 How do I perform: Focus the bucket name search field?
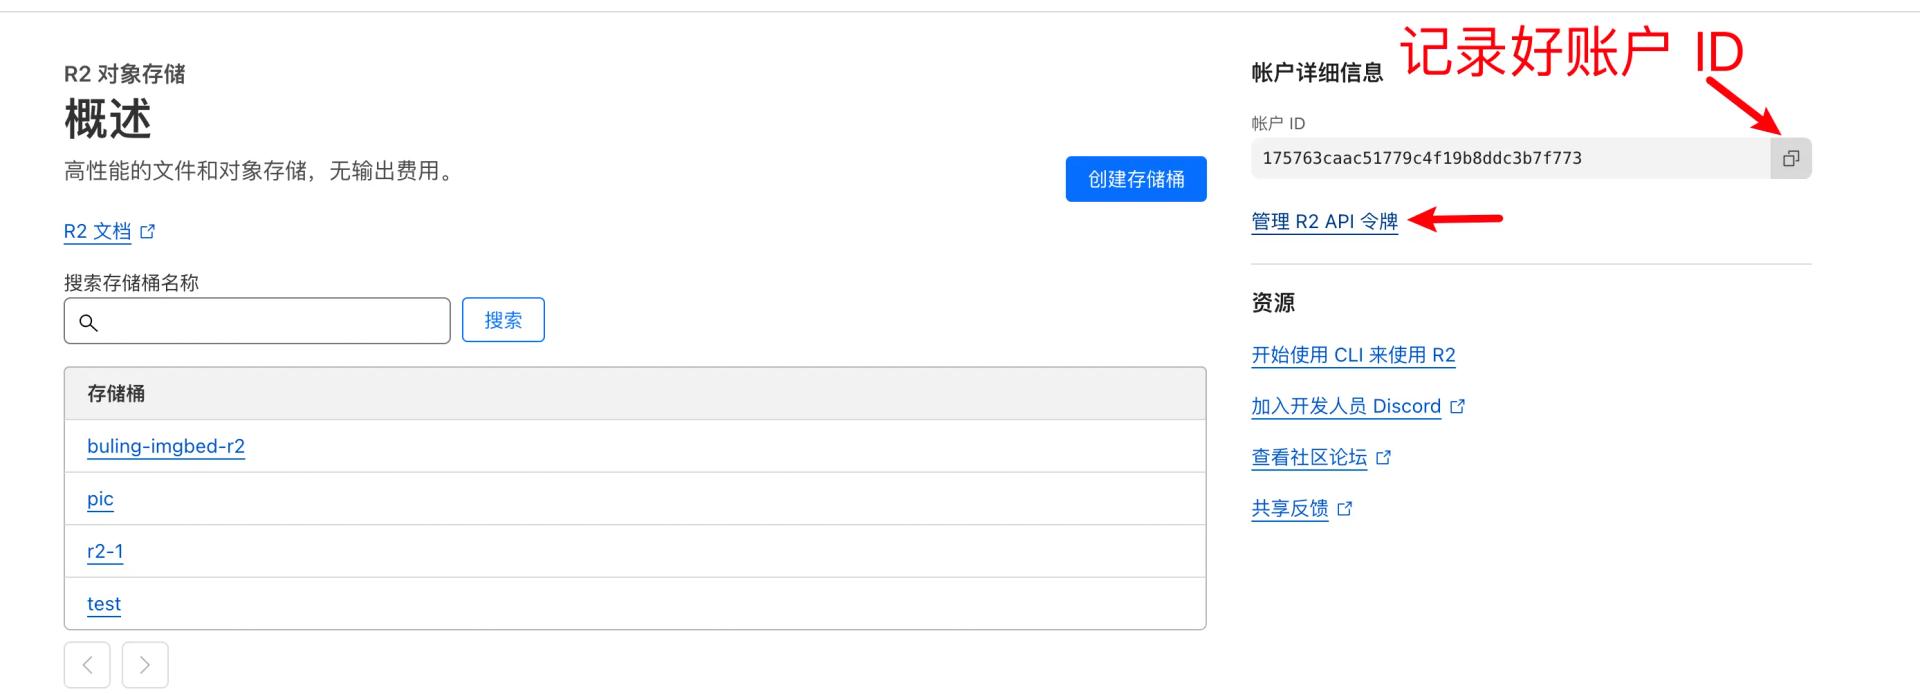257,321
